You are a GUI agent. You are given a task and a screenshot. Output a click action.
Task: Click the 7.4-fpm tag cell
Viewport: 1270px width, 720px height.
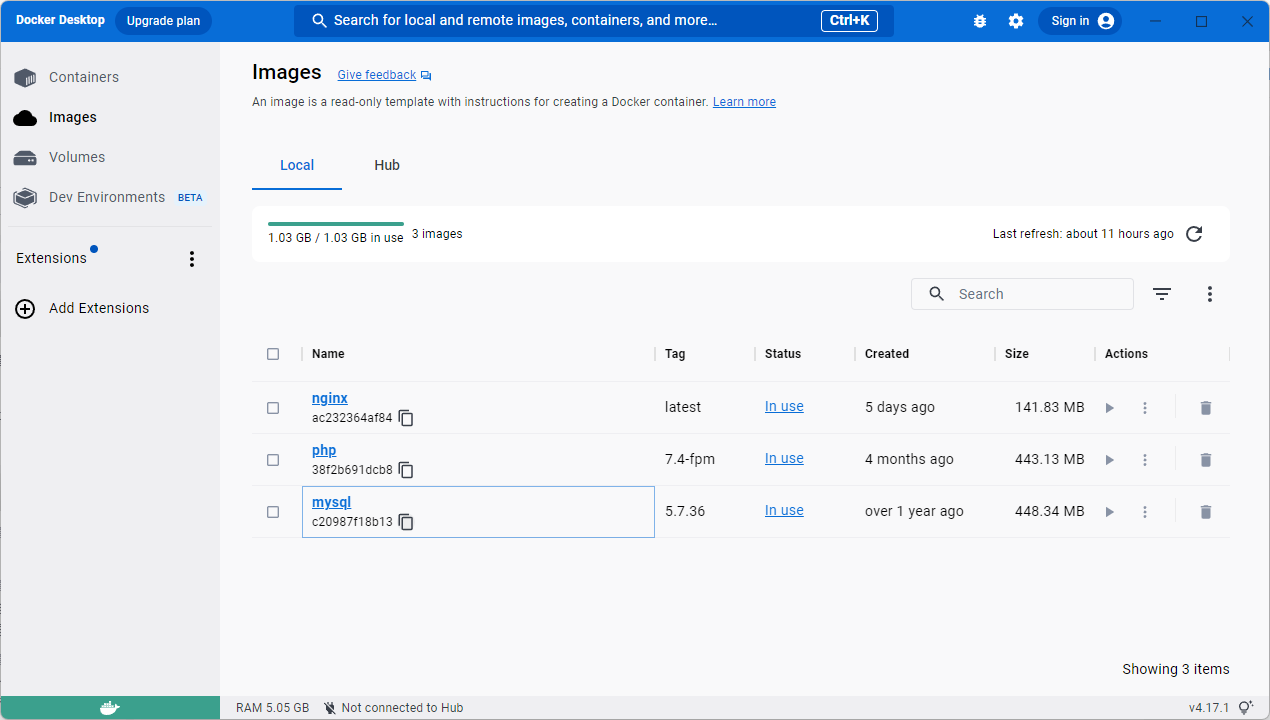point(690,460)
